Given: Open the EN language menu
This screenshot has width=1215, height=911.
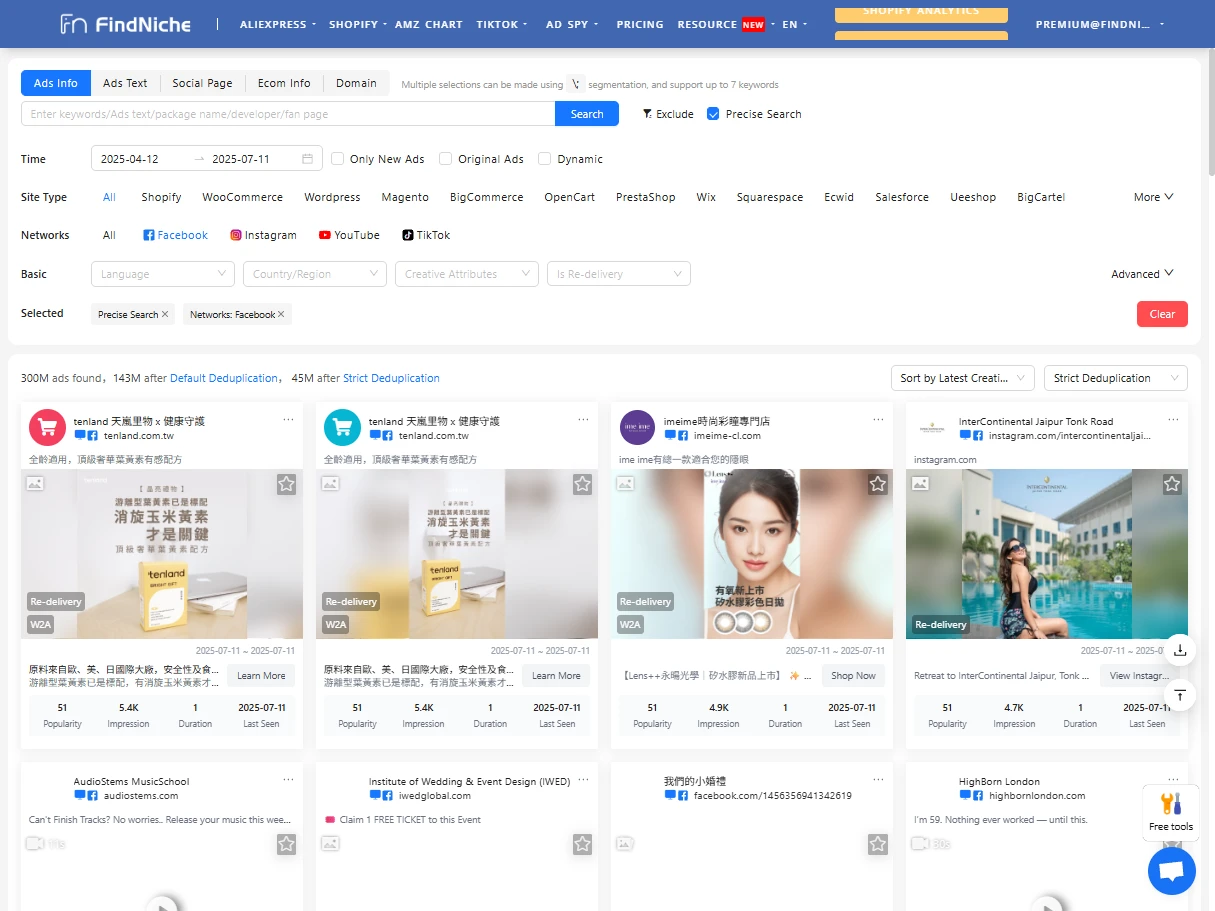Looking at the screenshot, I should (x=795, y=24).
